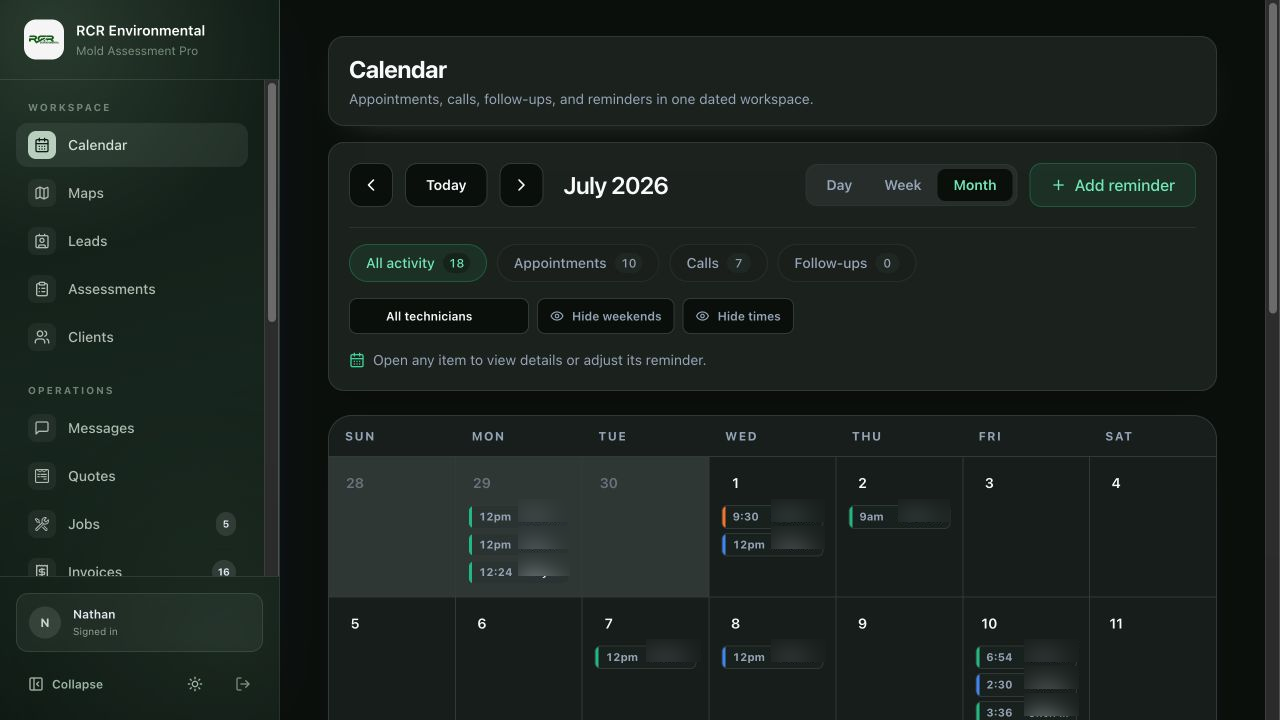Screen dimensions: 1280x720
Task: Click the Clients people icon
Action: [x=42, y=337]
